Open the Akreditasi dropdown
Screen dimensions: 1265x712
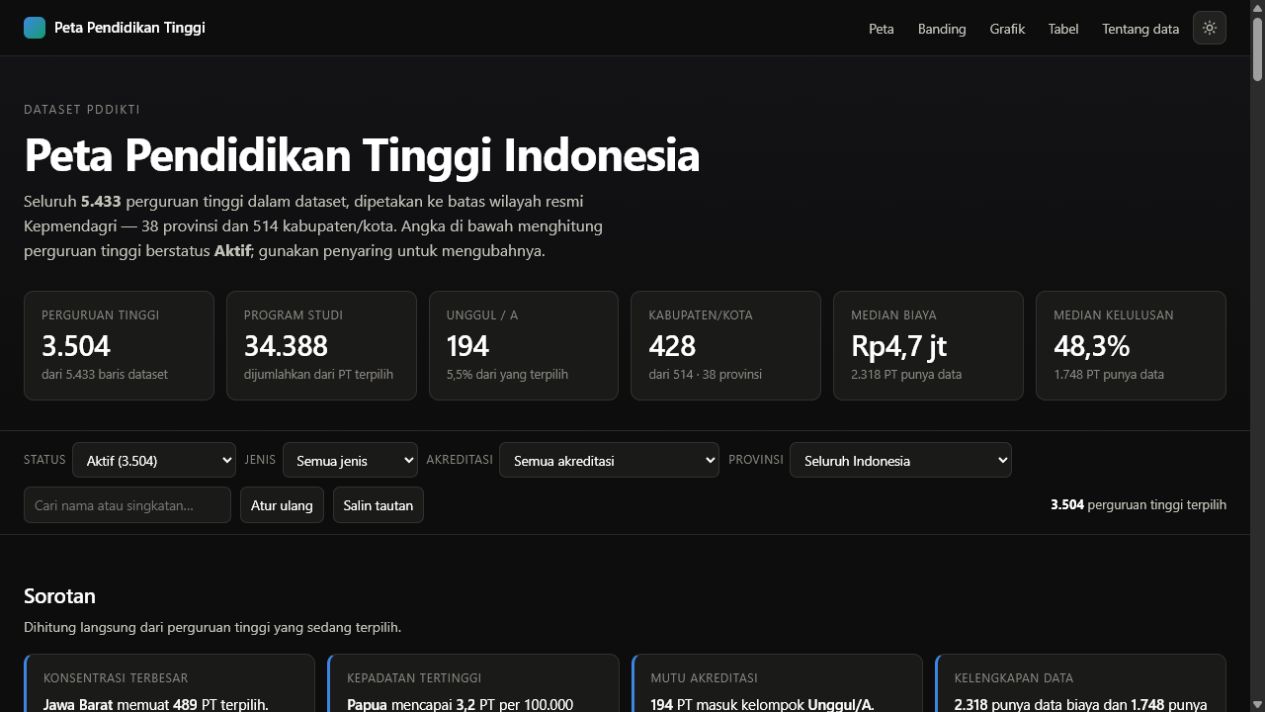(609, 460)
